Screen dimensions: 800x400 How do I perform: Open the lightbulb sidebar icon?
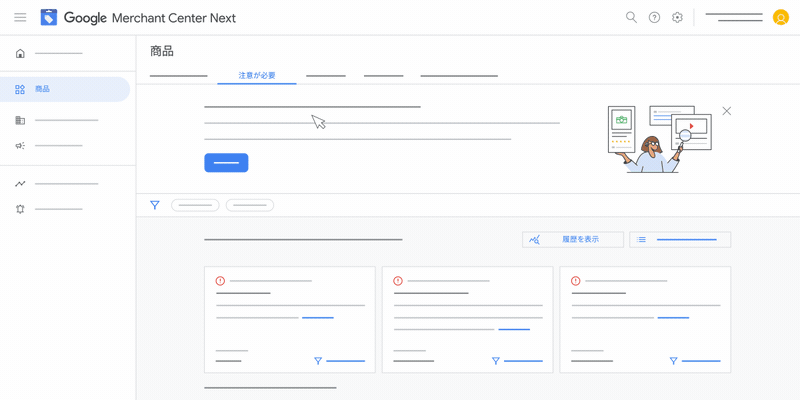point(20,209)
